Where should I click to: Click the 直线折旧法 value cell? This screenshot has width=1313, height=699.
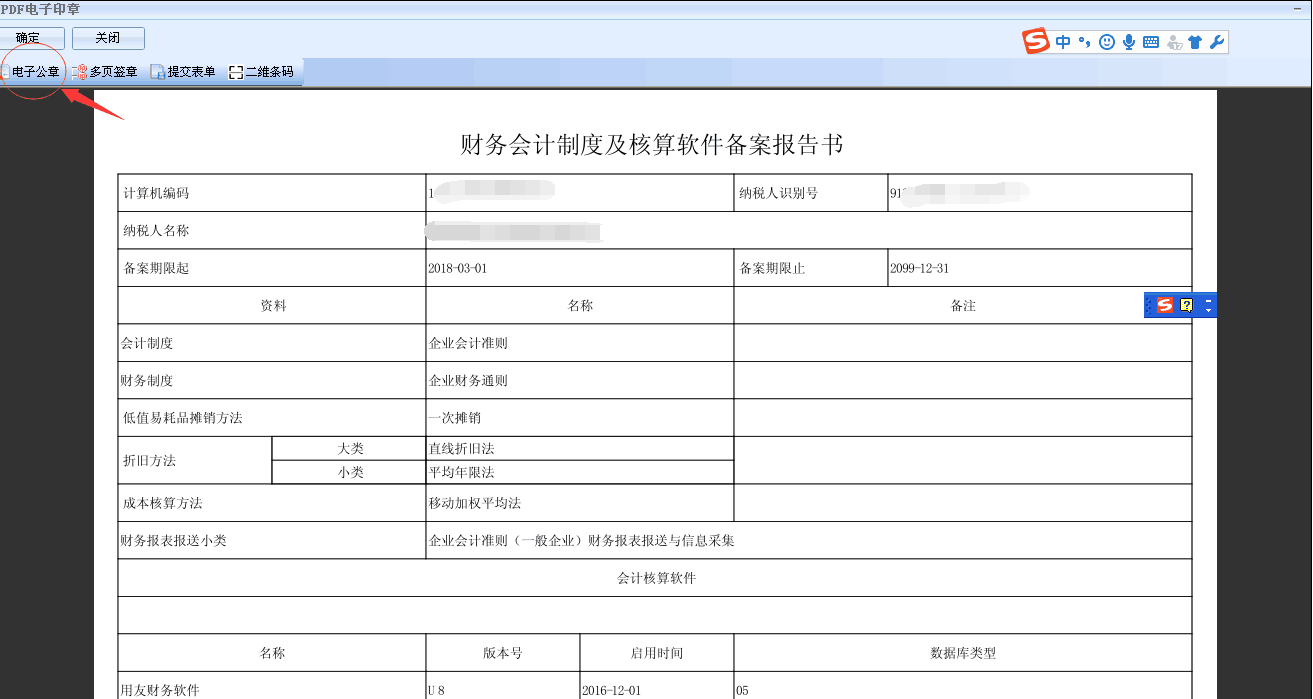click(x=580, y=449)
